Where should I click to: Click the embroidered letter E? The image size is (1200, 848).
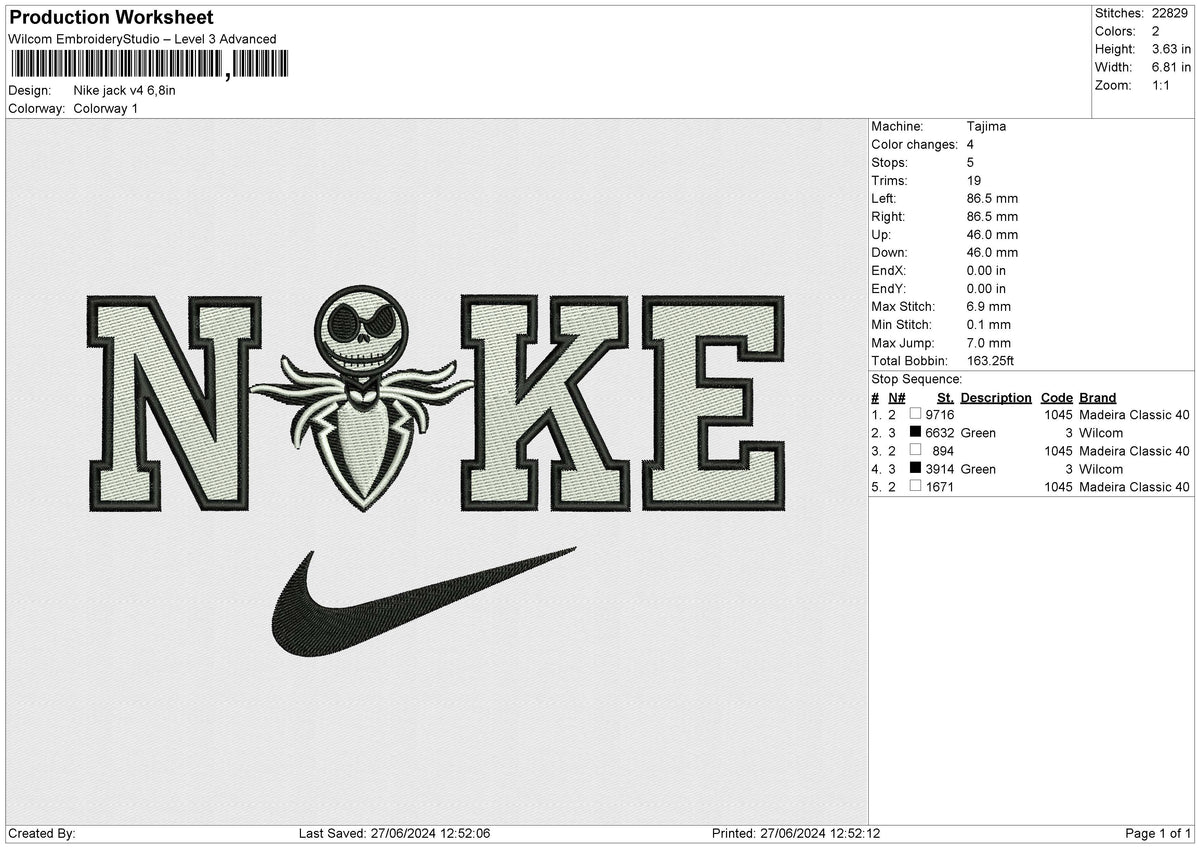(713, 403)
